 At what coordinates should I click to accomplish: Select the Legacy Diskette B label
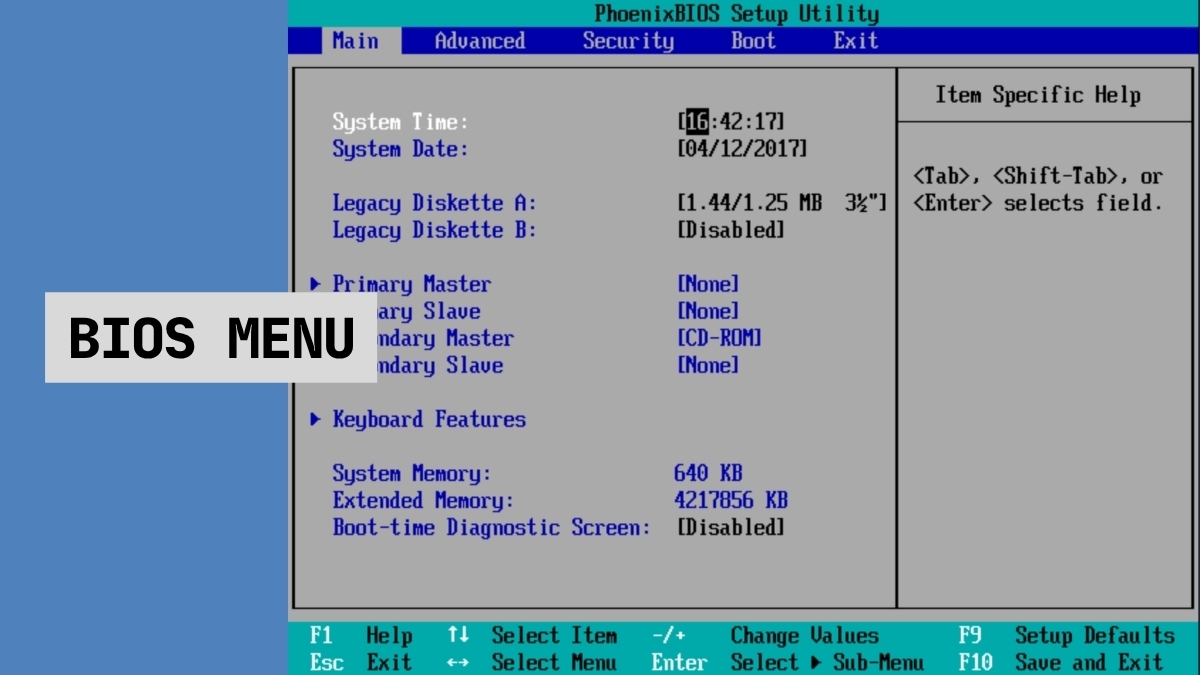[x=434, y=230]
